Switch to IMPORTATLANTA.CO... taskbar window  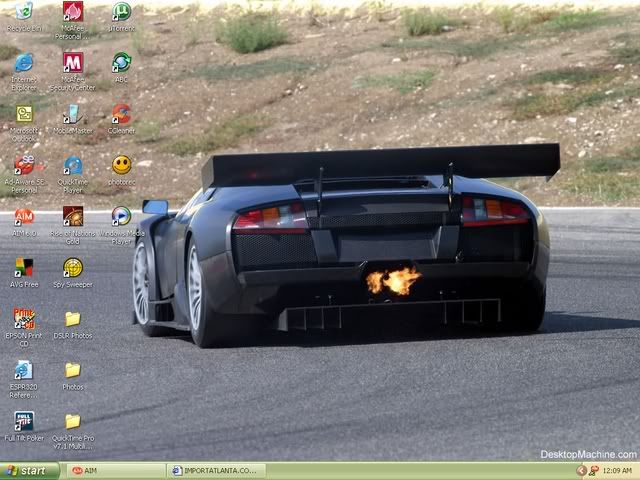tap(215, 470)
